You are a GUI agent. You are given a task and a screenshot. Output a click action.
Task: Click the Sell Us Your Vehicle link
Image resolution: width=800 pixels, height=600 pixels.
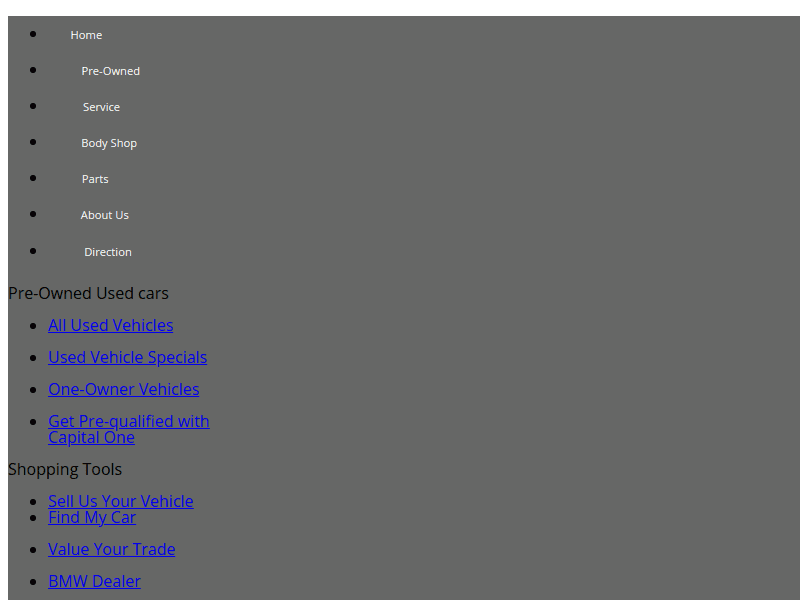(120, 501)
